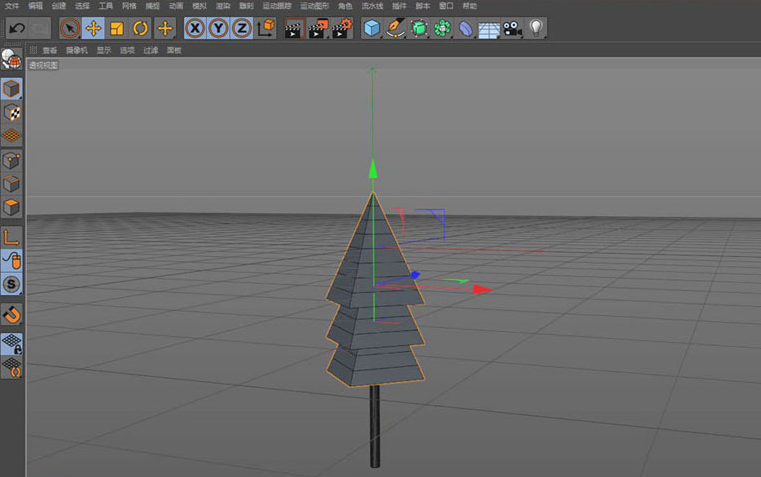Open the 模拟 (Simulate) menu
The image size is (761, 477).
[199, 6]
